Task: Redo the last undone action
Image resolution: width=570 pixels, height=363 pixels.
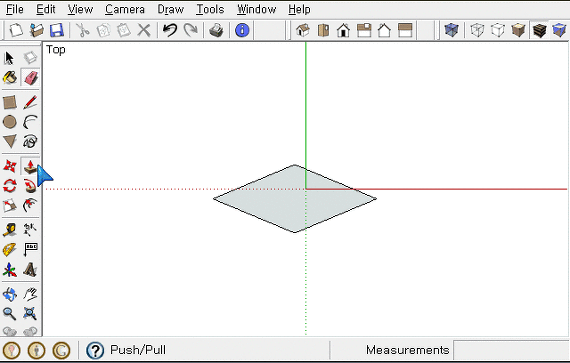Action: [x=190, y=30]
